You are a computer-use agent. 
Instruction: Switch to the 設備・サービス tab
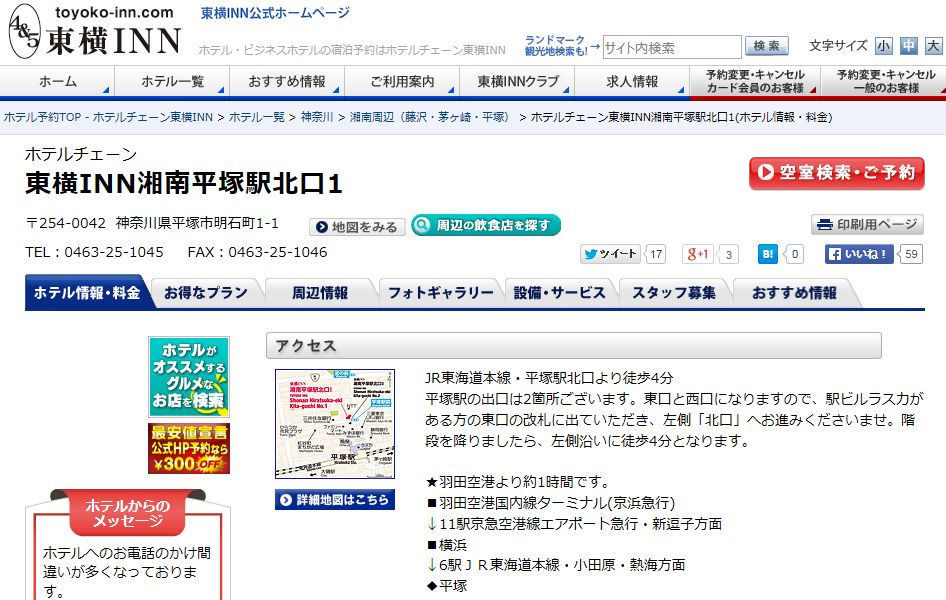pyautogui.click(x=559, y=293)
